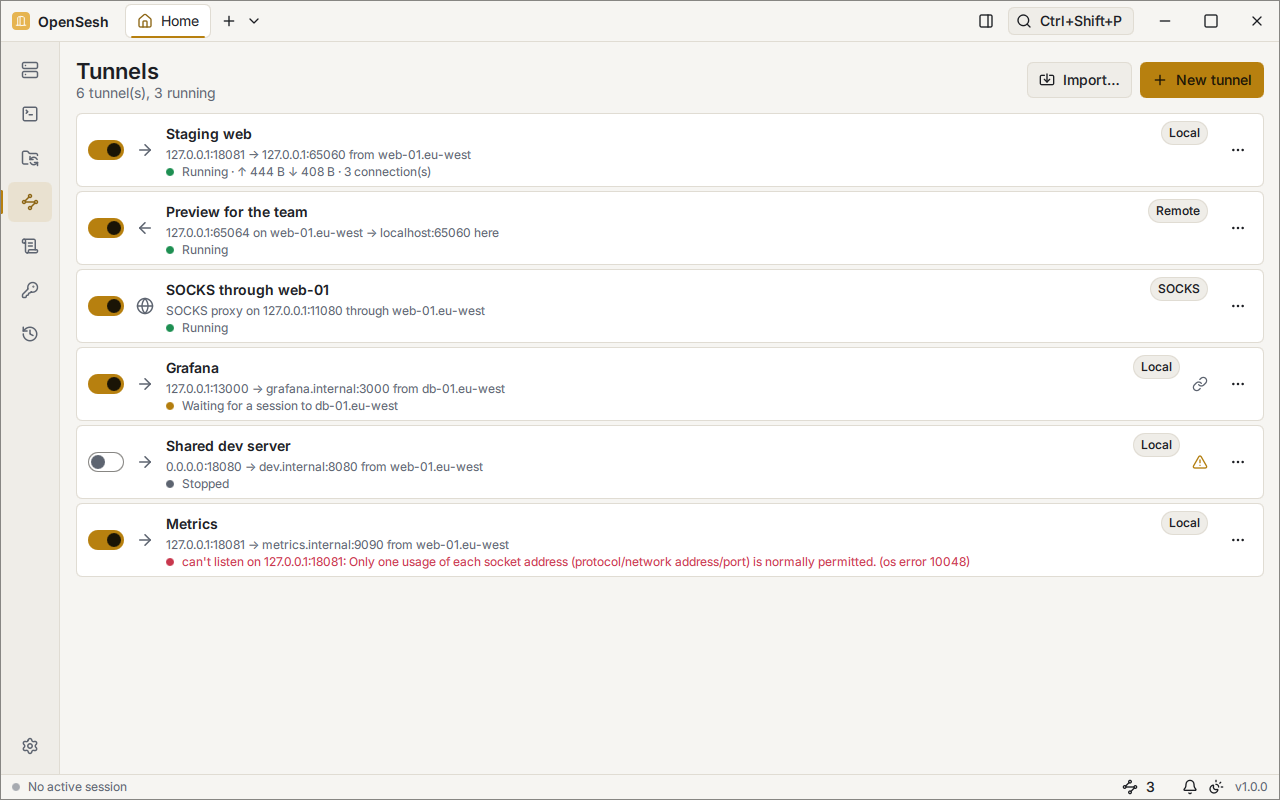Viewport: 1280px width, 800px height.
Task: Switch to the Home tab
Action: click(168, 21)
